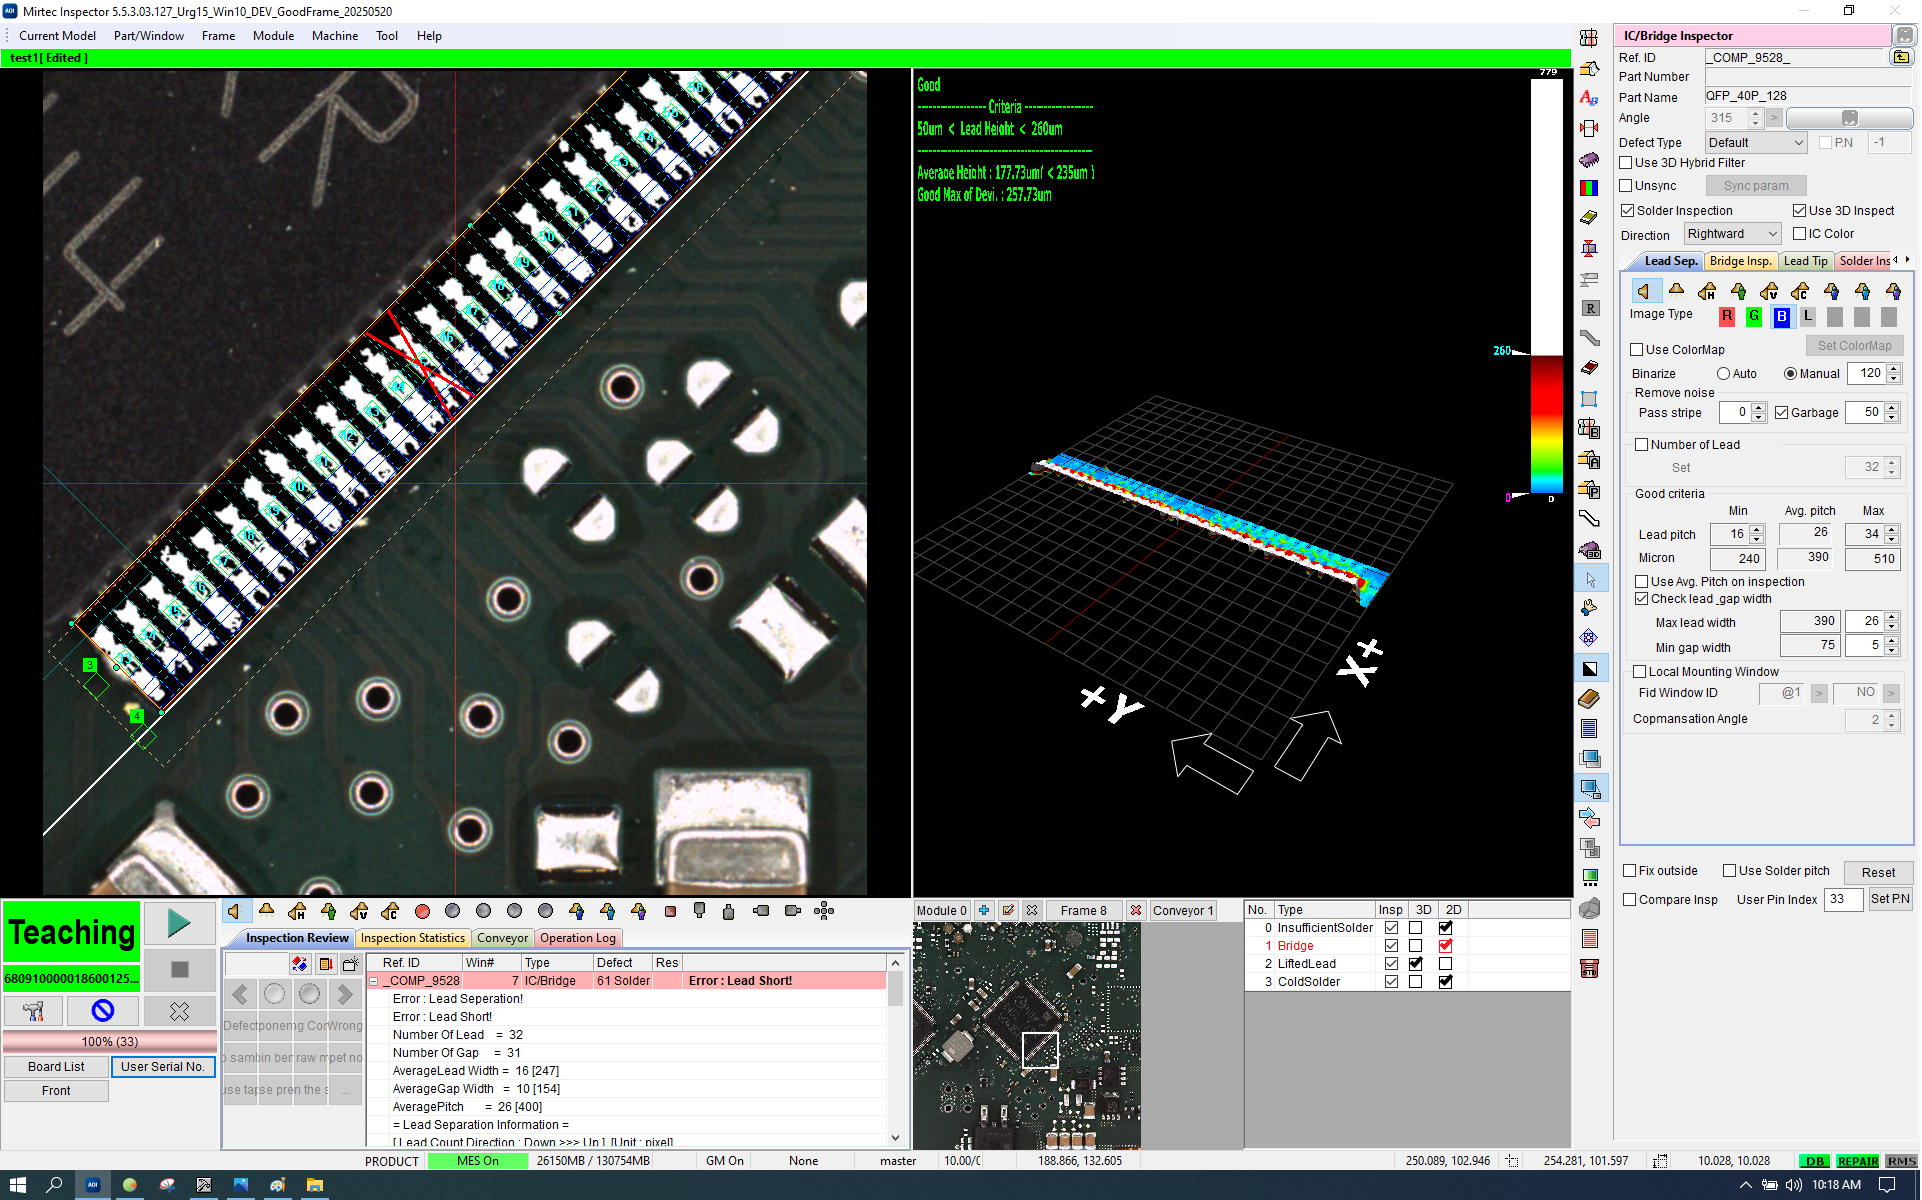Open the Part/Window menu
Viewport: 1922px width, 1200px height.
[149, 36]
